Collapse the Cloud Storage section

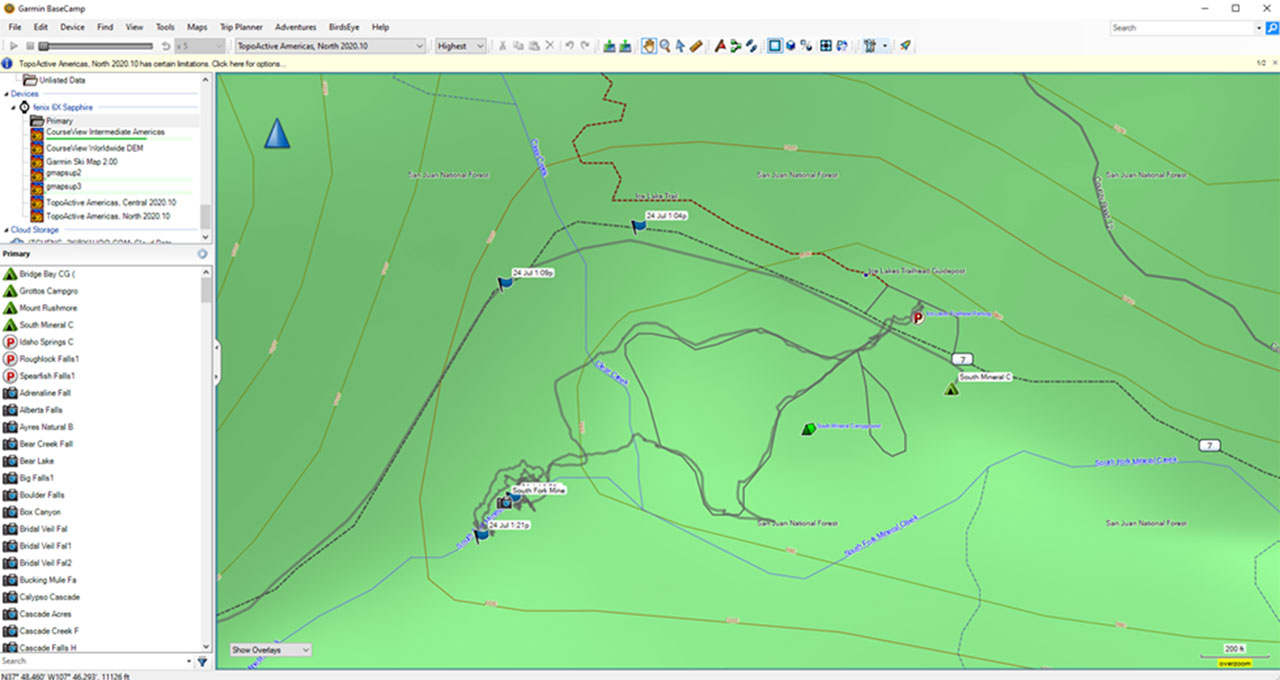pos(5,230)
